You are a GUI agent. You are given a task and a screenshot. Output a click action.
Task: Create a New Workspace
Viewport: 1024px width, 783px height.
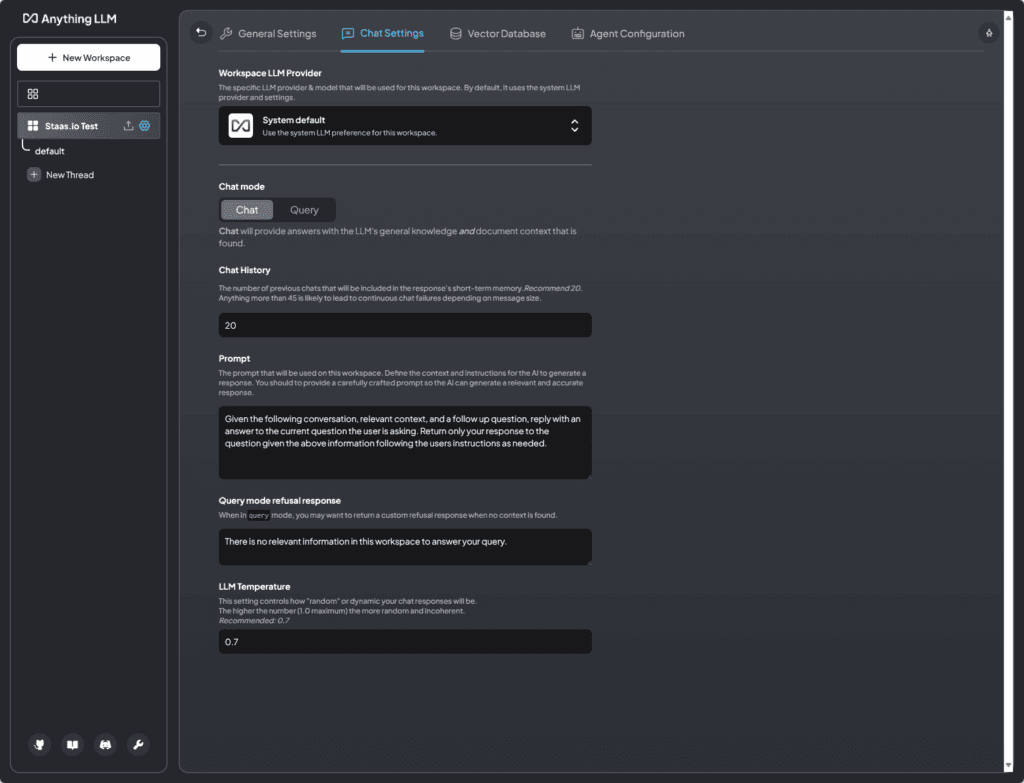[x=88, y=57]
